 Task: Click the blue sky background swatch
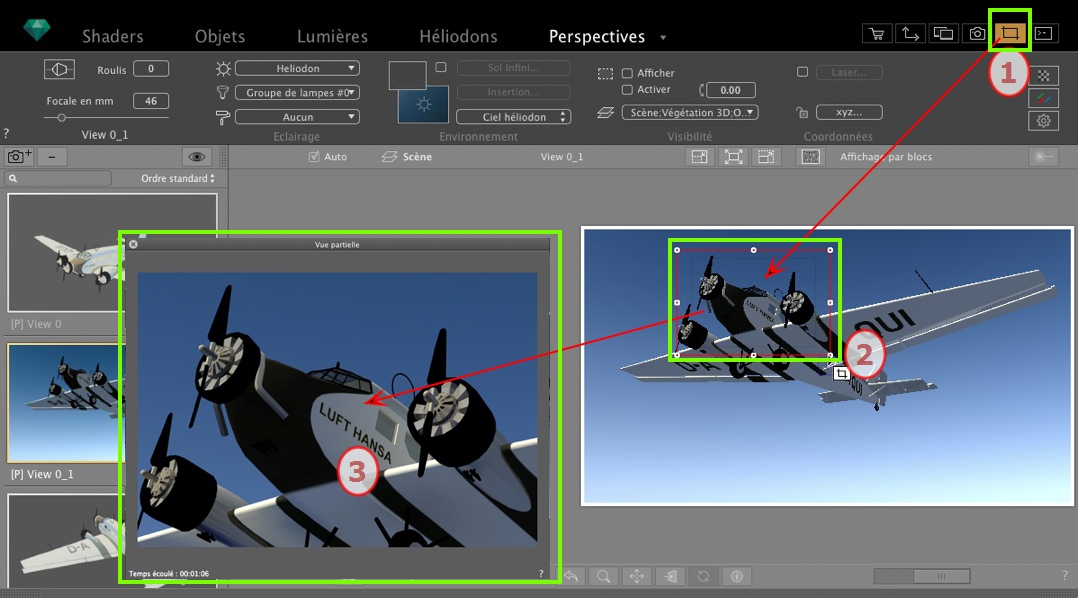[424, 104]
